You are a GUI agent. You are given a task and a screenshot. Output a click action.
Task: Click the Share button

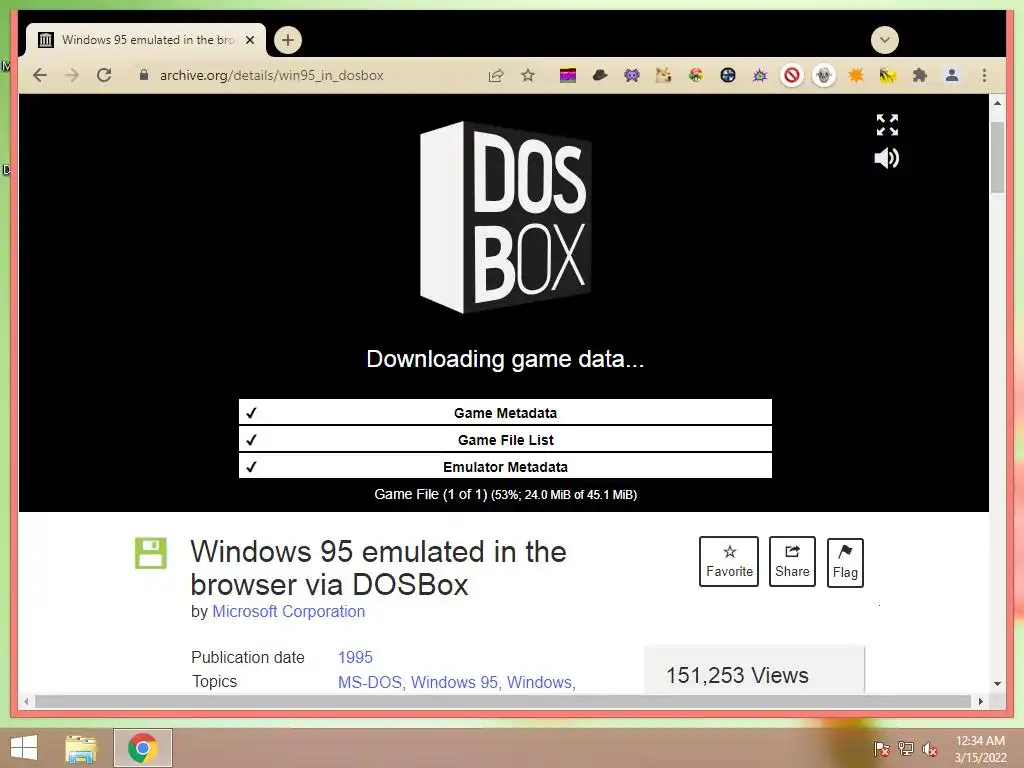coord(792,562)
